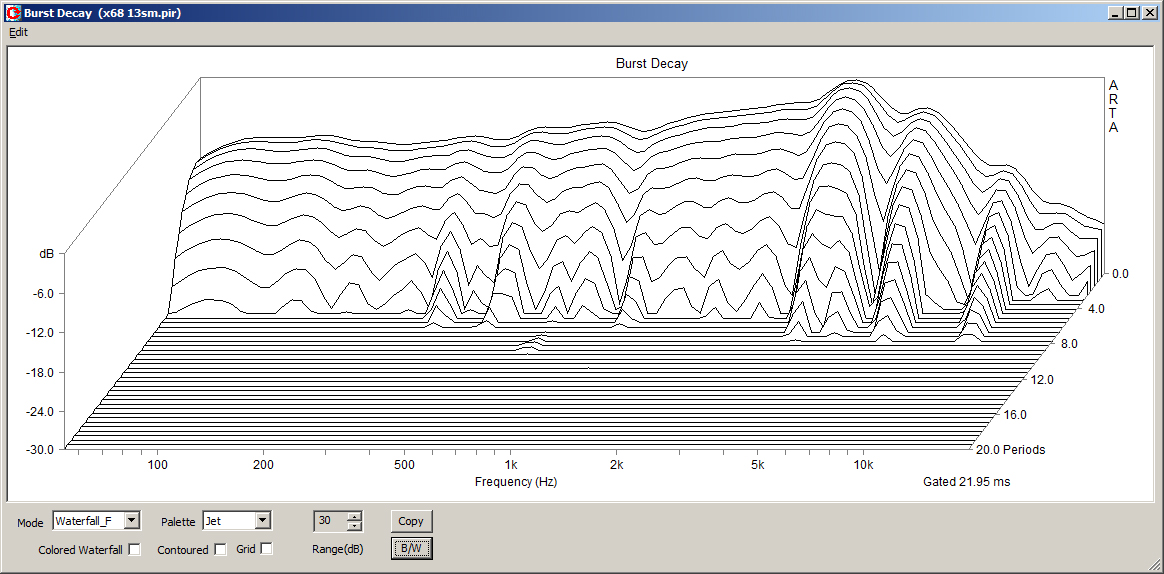Image resolution: width=1164 pixels, height=574 pixels.
Task: Tick the Contoured checkbox
Action: tap(220, 549)
